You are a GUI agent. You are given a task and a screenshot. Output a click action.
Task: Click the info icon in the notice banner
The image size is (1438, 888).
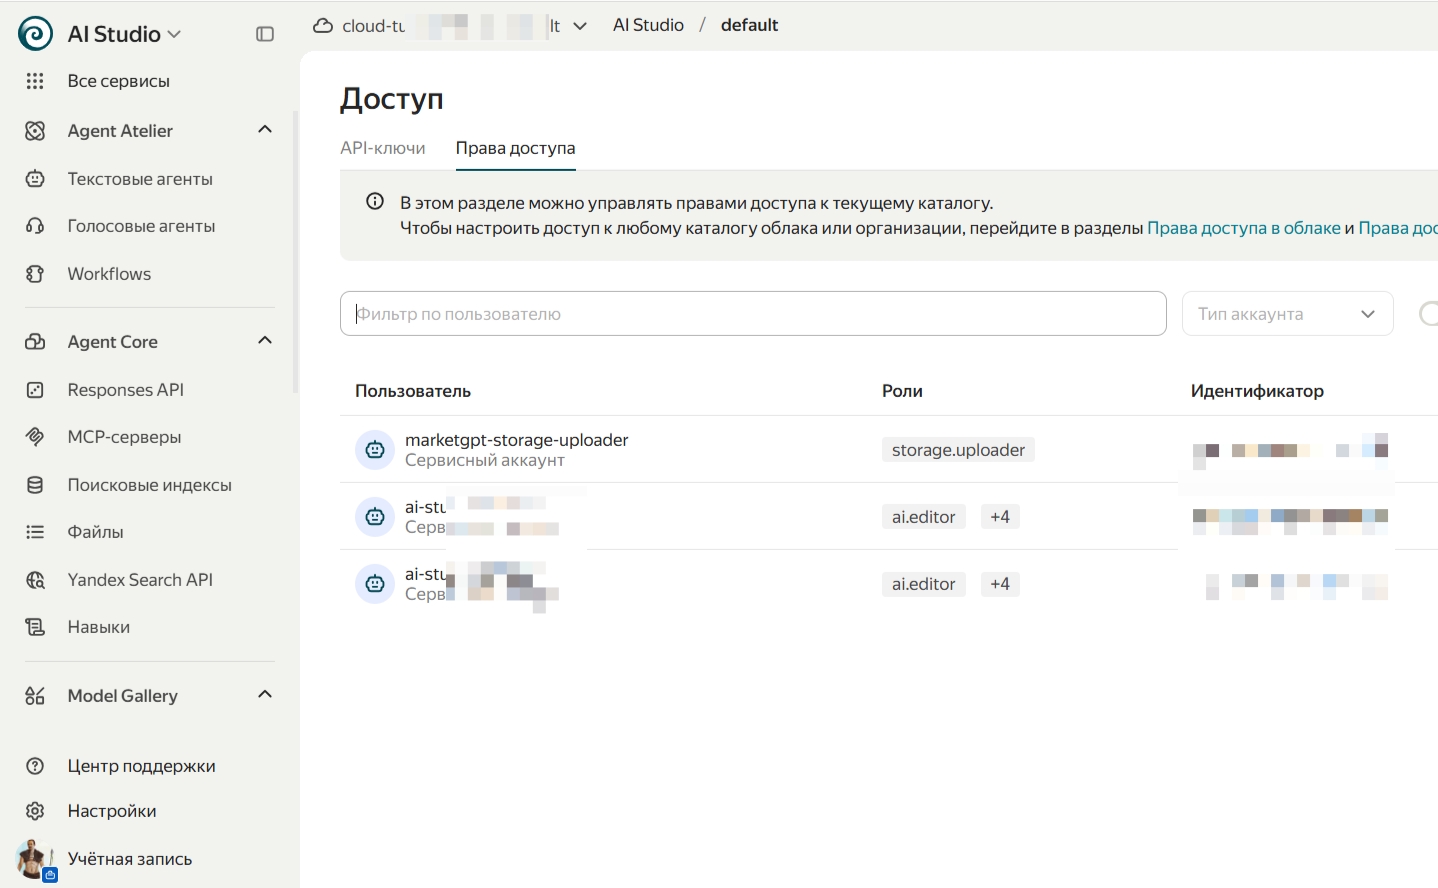[375, 201]
